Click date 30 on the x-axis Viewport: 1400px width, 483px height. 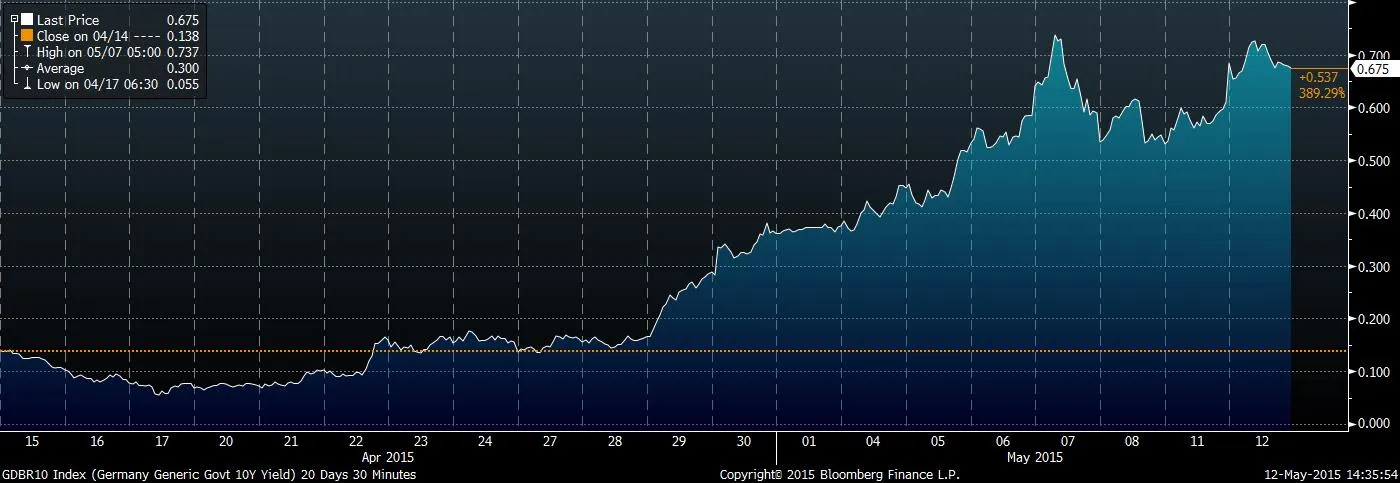click(743, 441)
